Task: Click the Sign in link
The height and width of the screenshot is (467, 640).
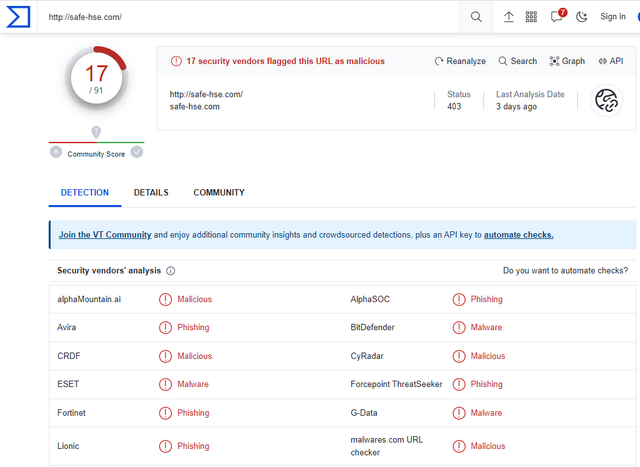Action: coord(613,17)
